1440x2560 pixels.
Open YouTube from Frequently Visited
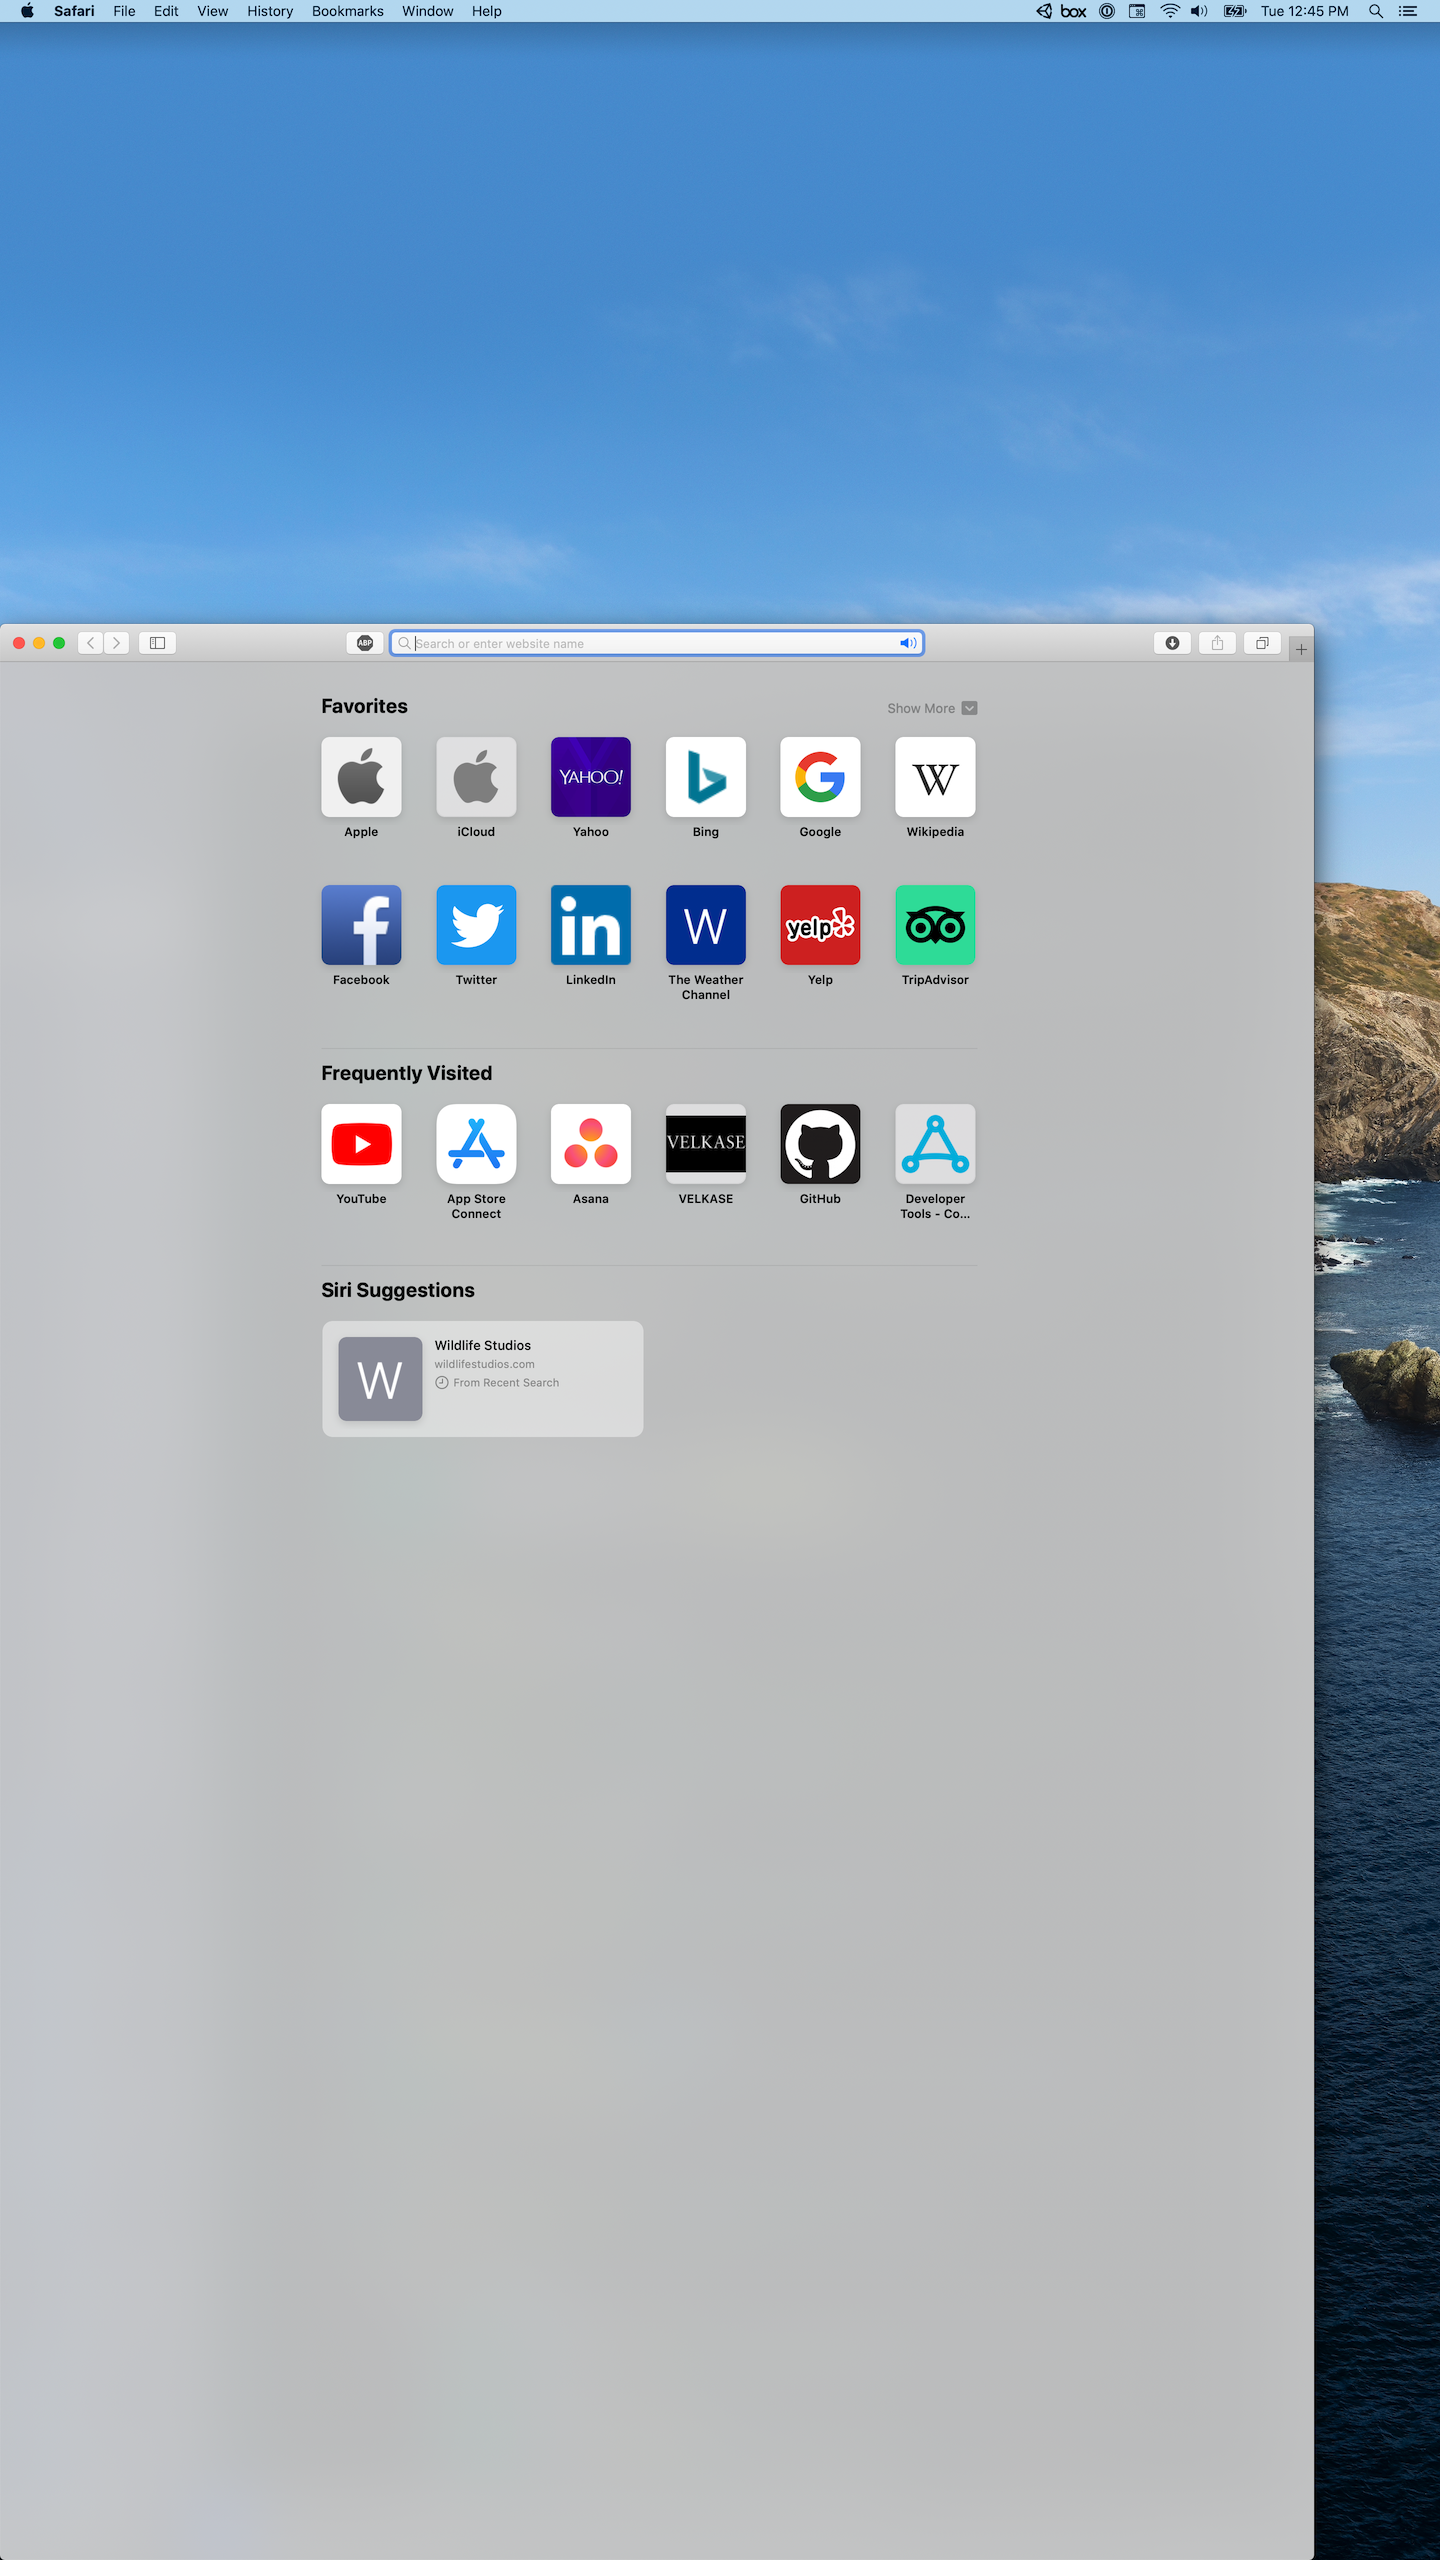pyautogui.click(x=361, y=1144)
